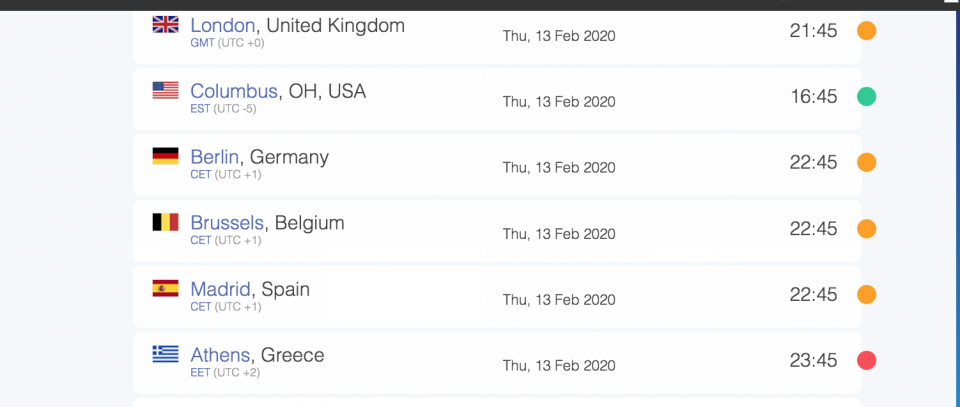Click the orange status dot for London
Screen dimensions: 960x407
click(x=866, y=31)
